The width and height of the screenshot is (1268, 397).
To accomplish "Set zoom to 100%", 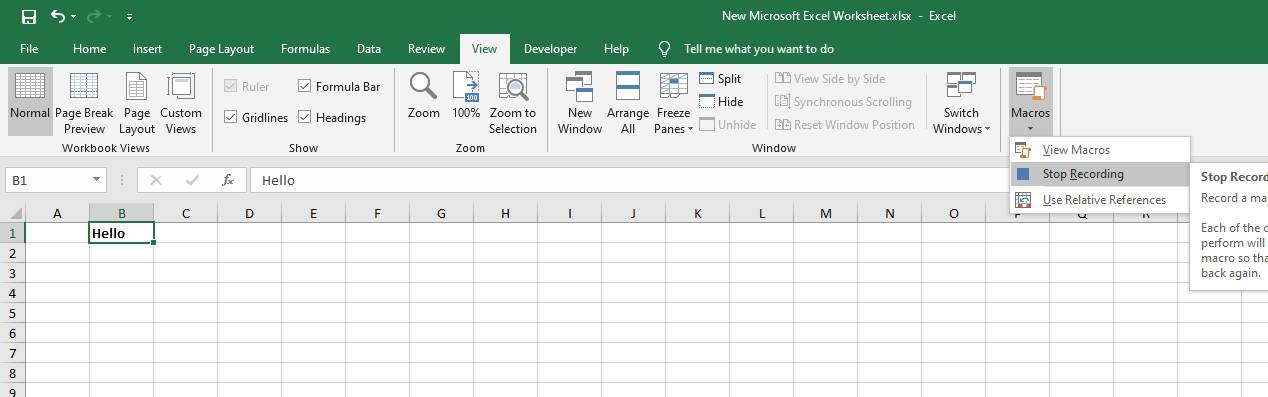I will 466,96.
